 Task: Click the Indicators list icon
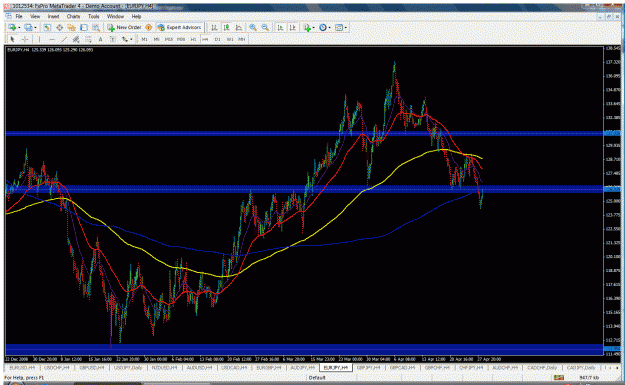(307, 27)
